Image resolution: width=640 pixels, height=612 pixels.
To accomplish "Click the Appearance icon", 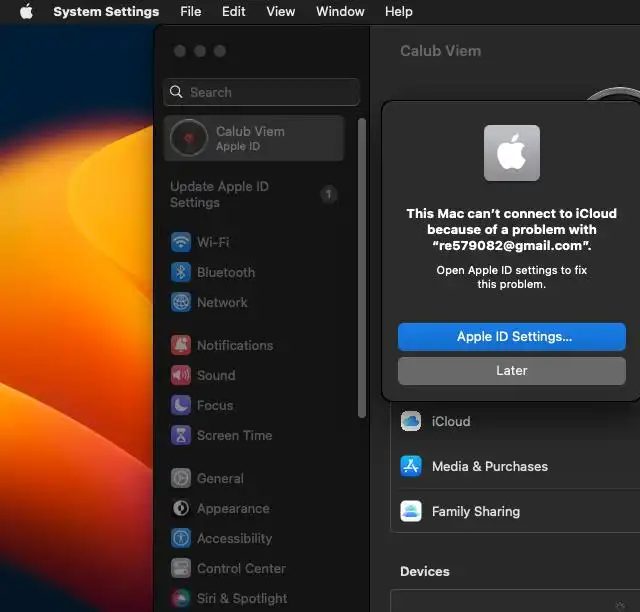I will click(x=181, y=509).
